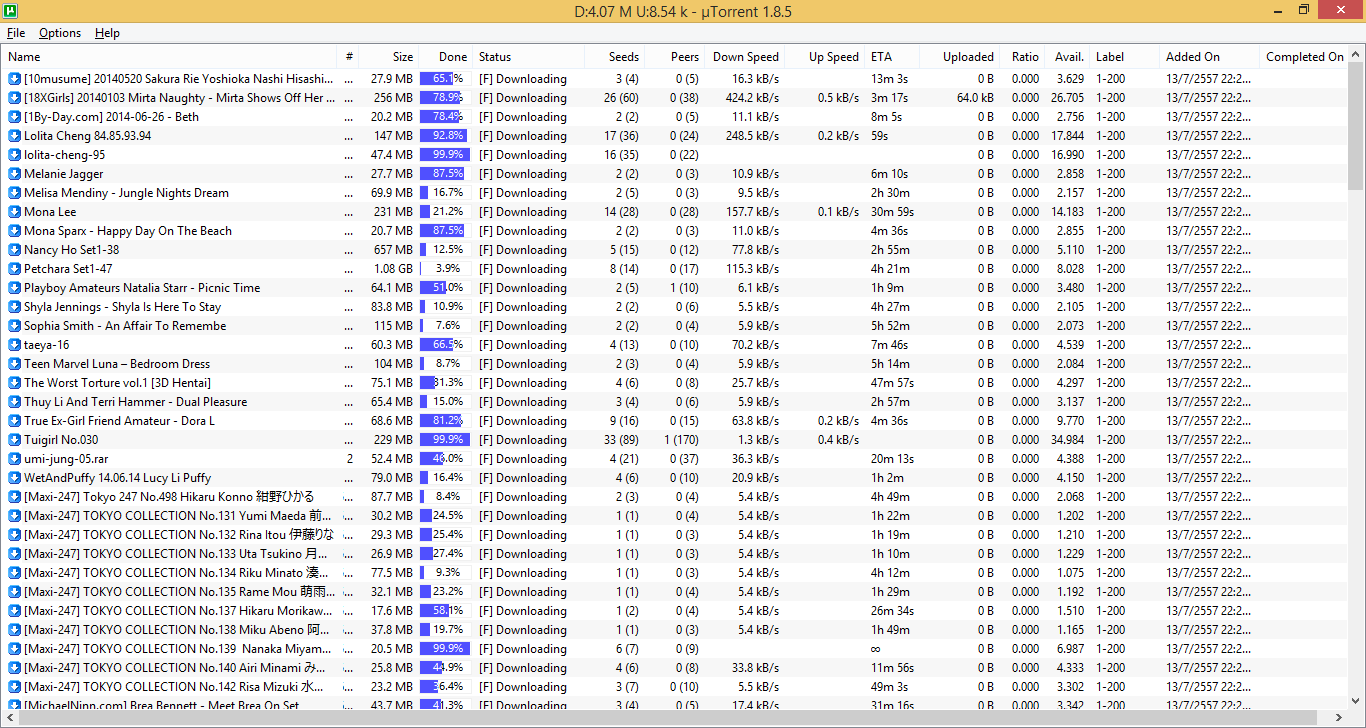Select the download icon beside umi-jung-05.rar
The height and width of the screenshot is (728, 1366).
[x=15, y=459]
